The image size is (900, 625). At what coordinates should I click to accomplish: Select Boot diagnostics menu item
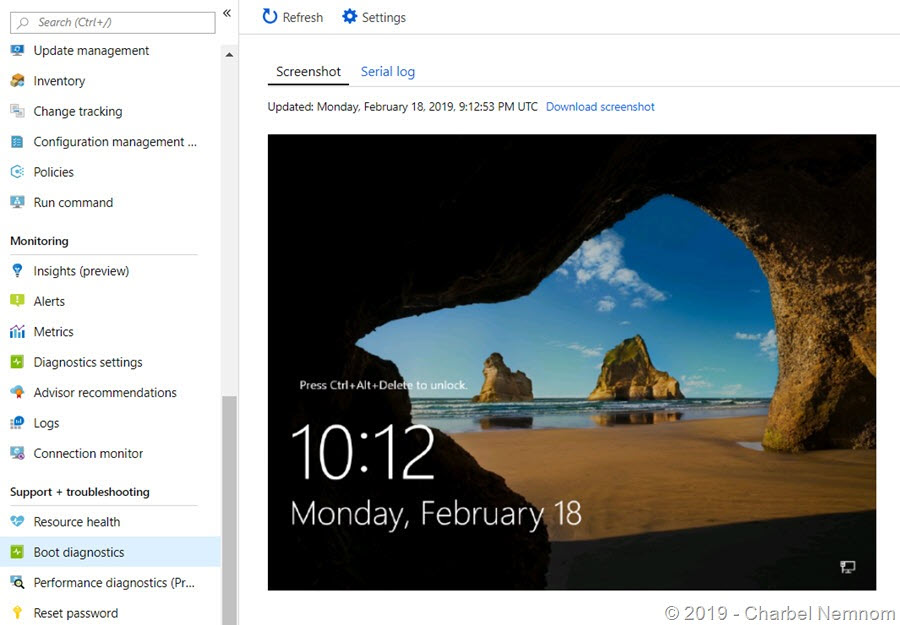click(x=110, y=552)
